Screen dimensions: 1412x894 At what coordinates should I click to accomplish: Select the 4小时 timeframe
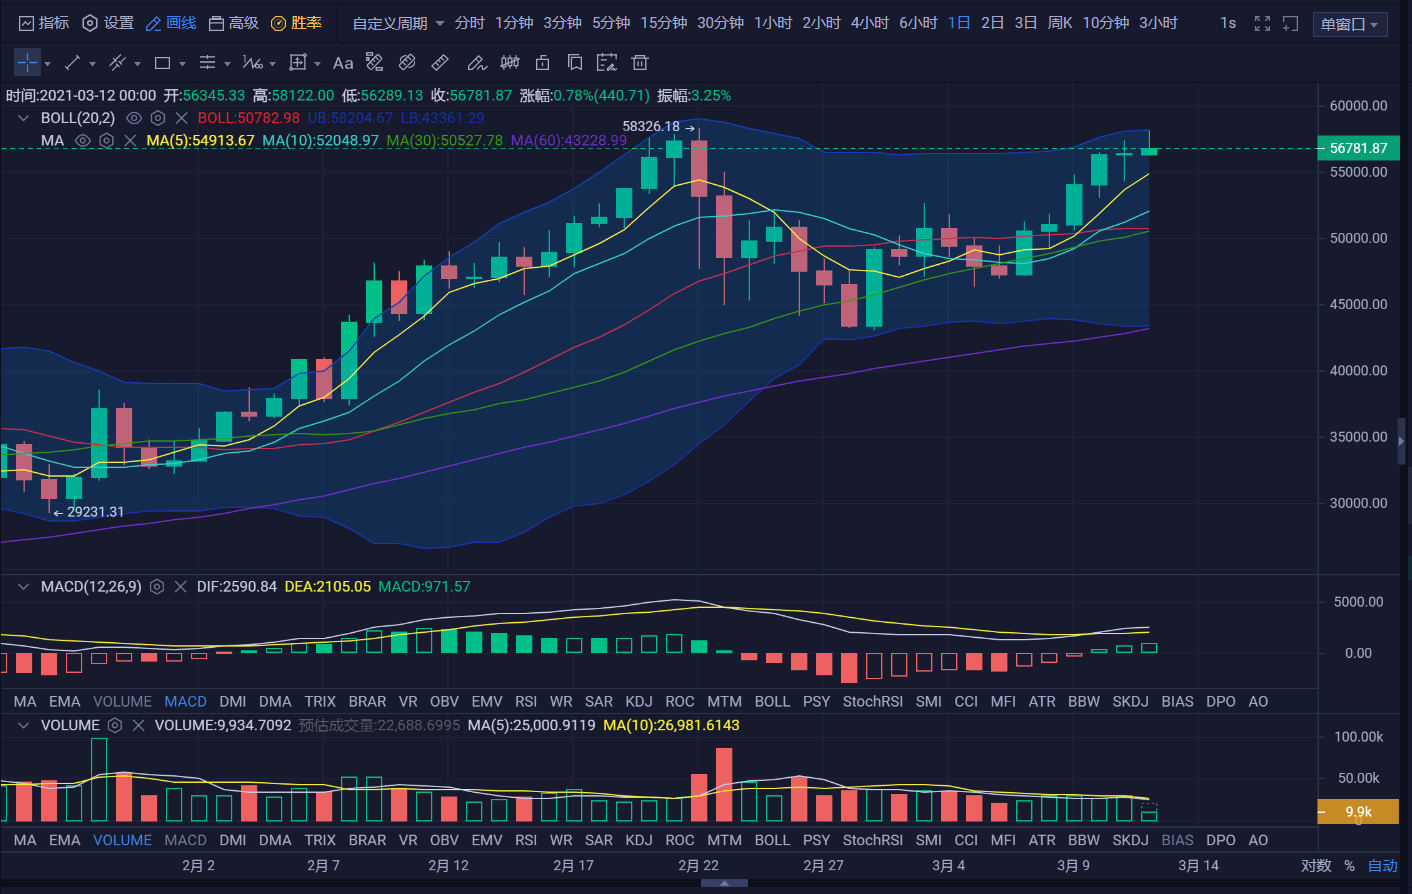click(x=869, y=23)
